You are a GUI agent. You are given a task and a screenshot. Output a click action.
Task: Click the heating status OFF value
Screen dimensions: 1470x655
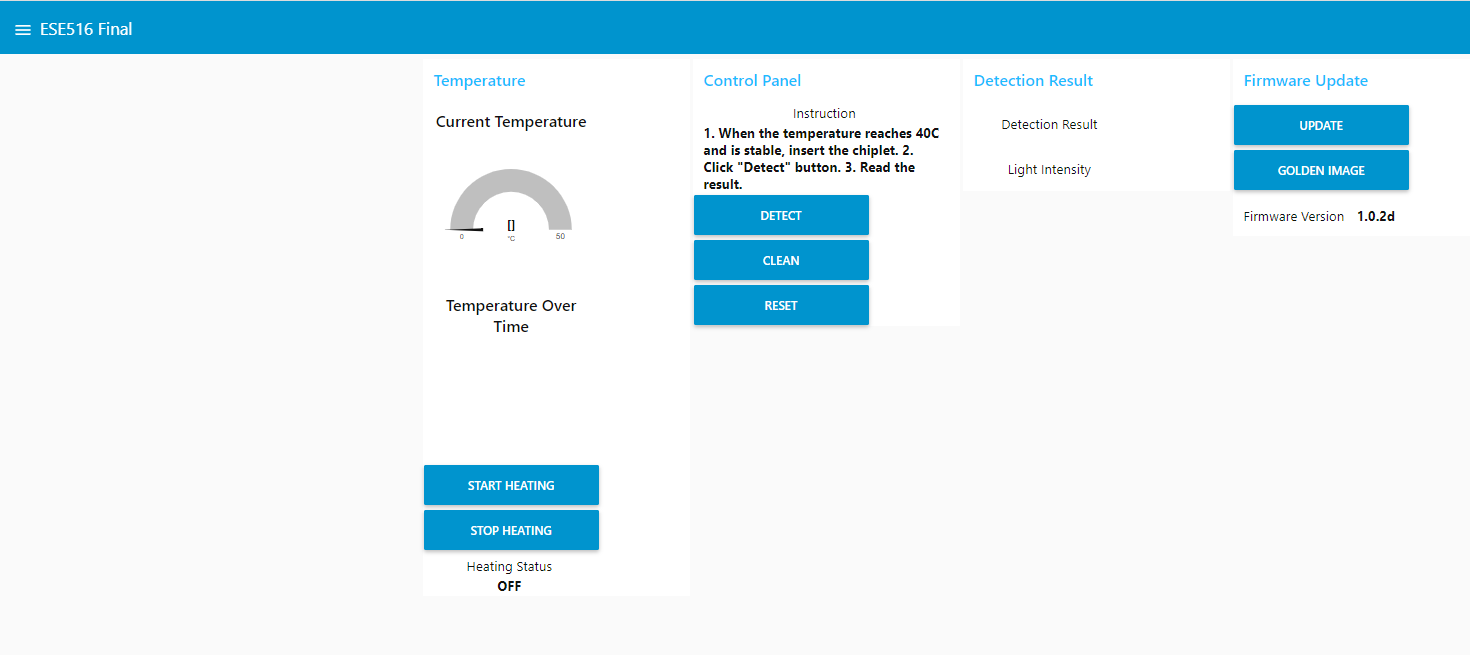point(509,586)
